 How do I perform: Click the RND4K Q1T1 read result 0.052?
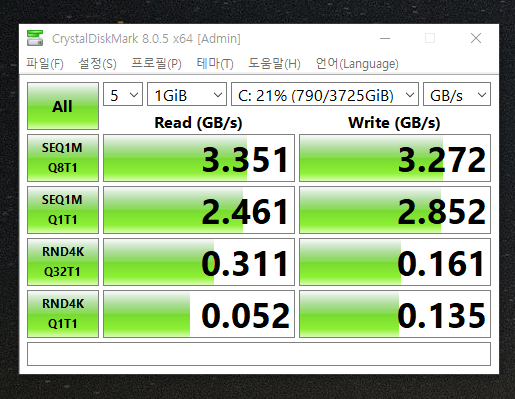(x=199, y=314)
